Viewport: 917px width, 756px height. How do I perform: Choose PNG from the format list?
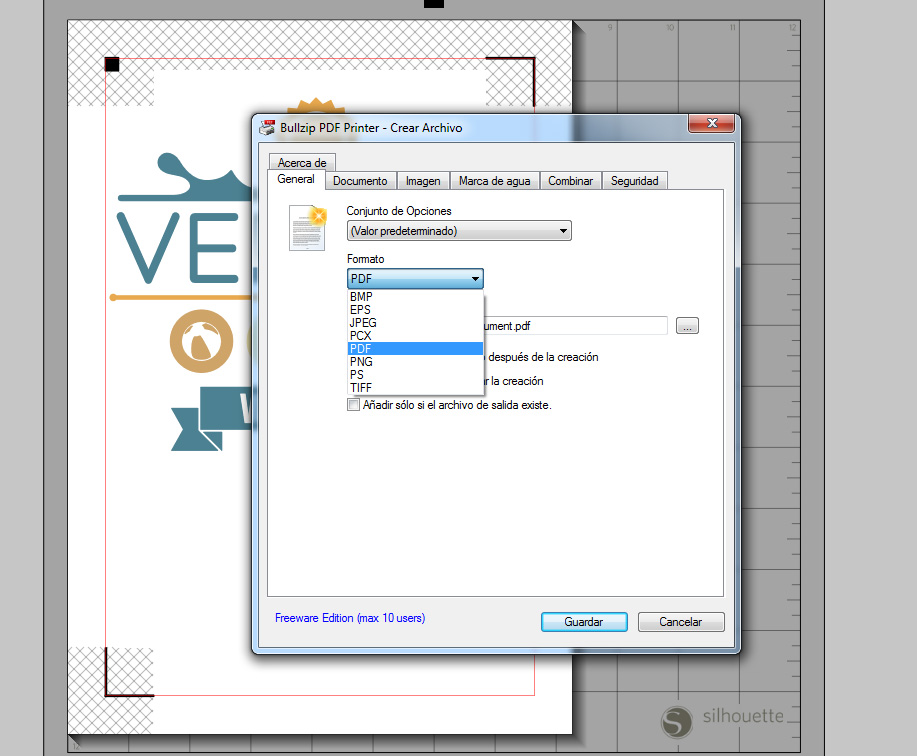(415, 362)
